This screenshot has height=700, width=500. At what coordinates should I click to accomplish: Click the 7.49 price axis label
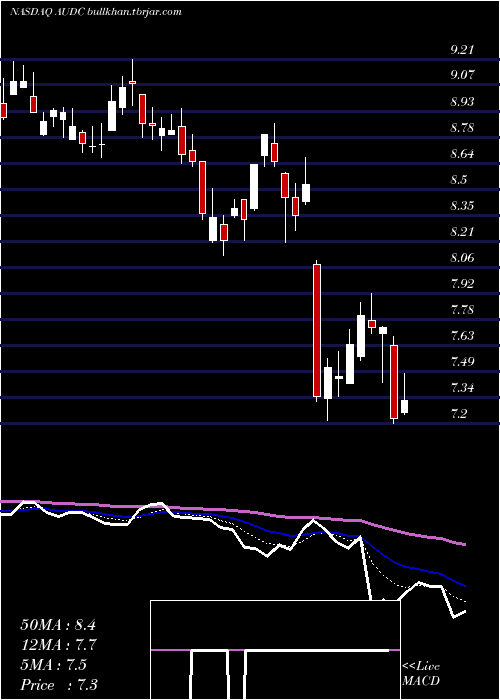[x=462, y=362]
